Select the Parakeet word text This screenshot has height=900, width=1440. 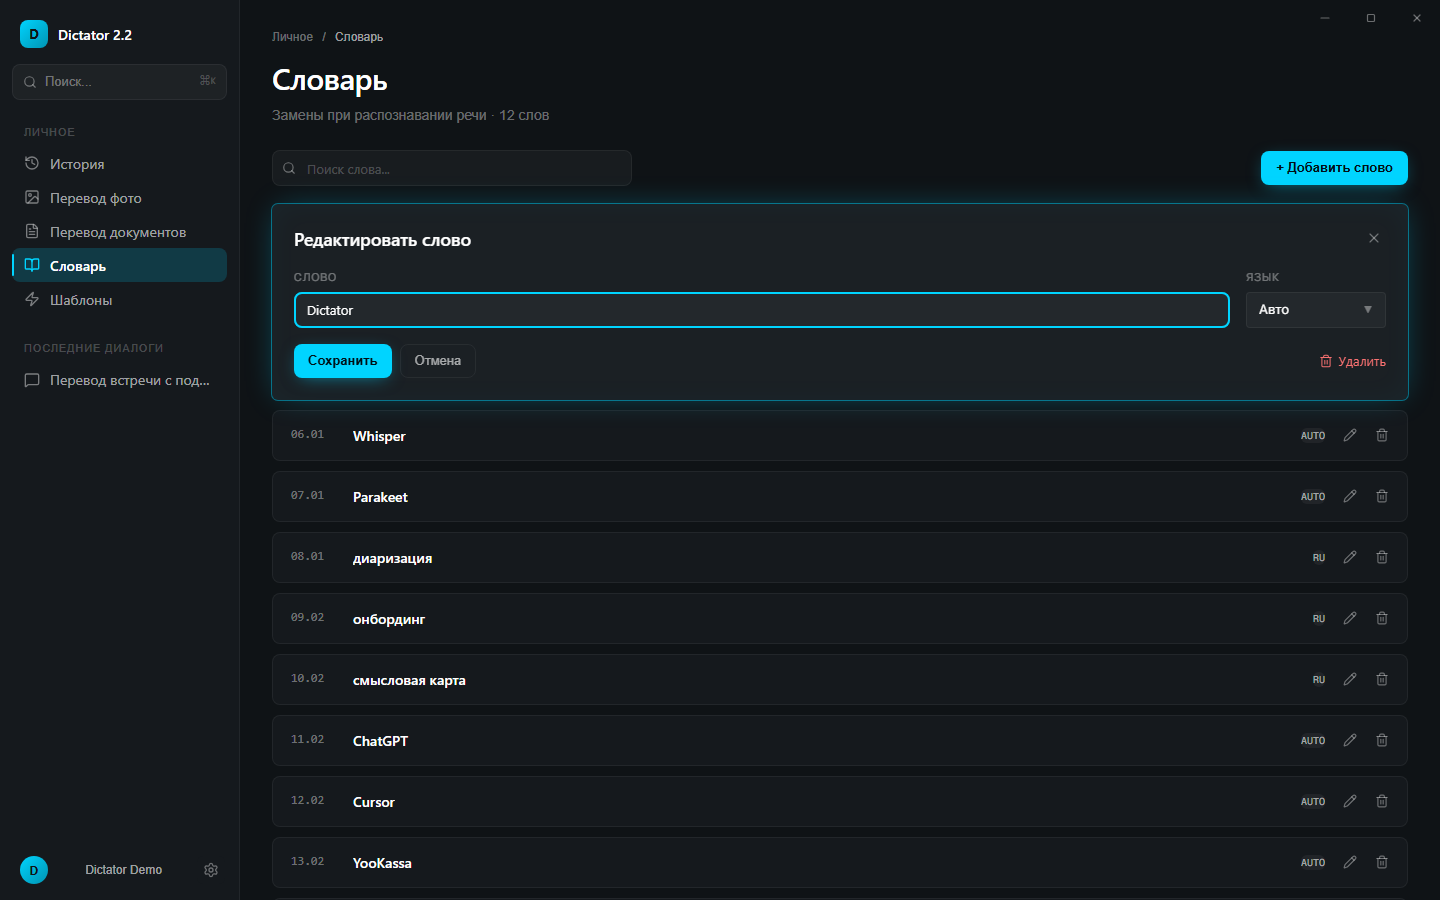click(x=380, y=497)
